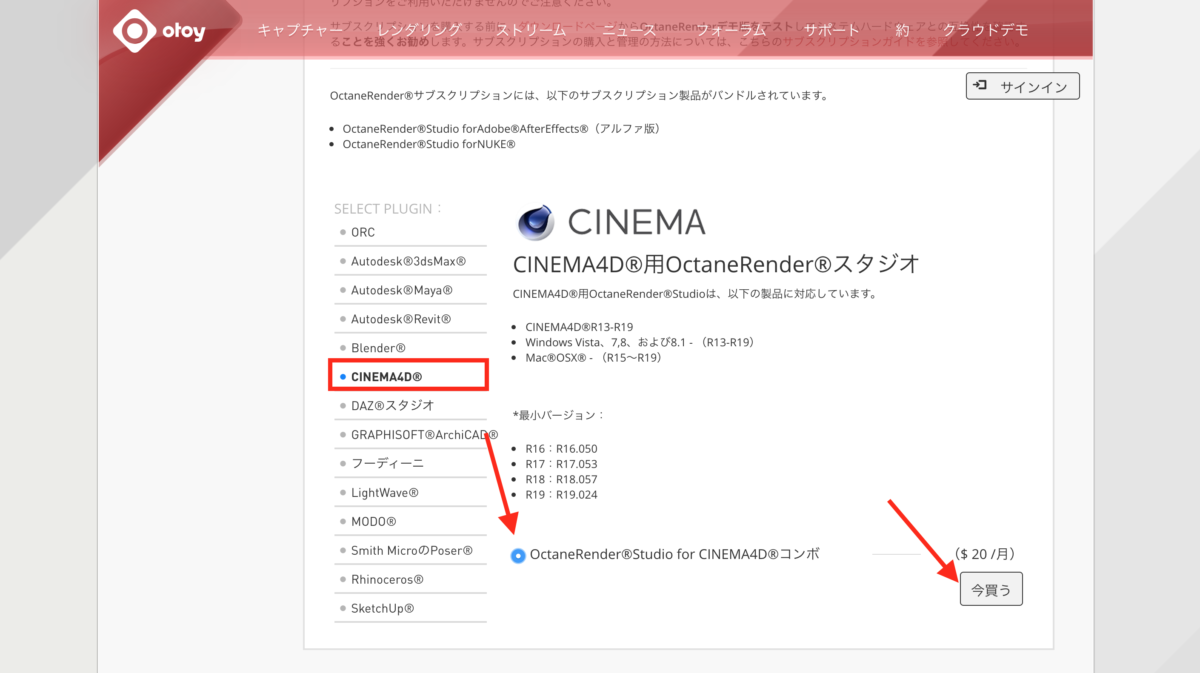The width and height of the screenshot is (1200, 673).
Task: Click the Windows Vista compatibility line
Action: (x=639, y=342)
